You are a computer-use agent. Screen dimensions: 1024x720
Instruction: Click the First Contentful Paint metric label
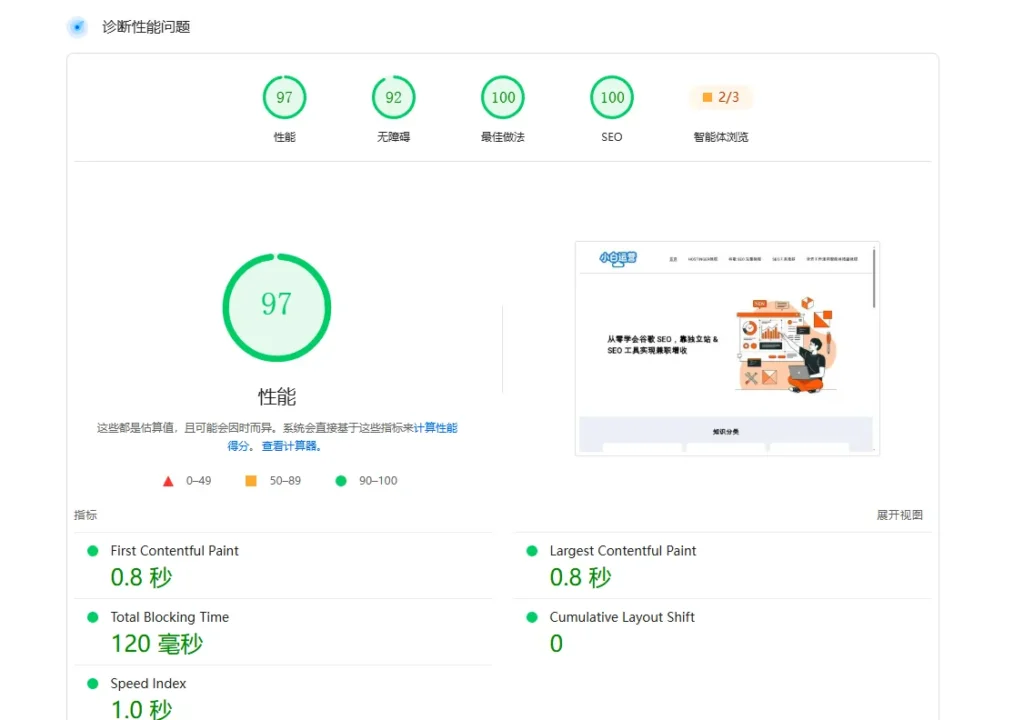tap(174, 551)
